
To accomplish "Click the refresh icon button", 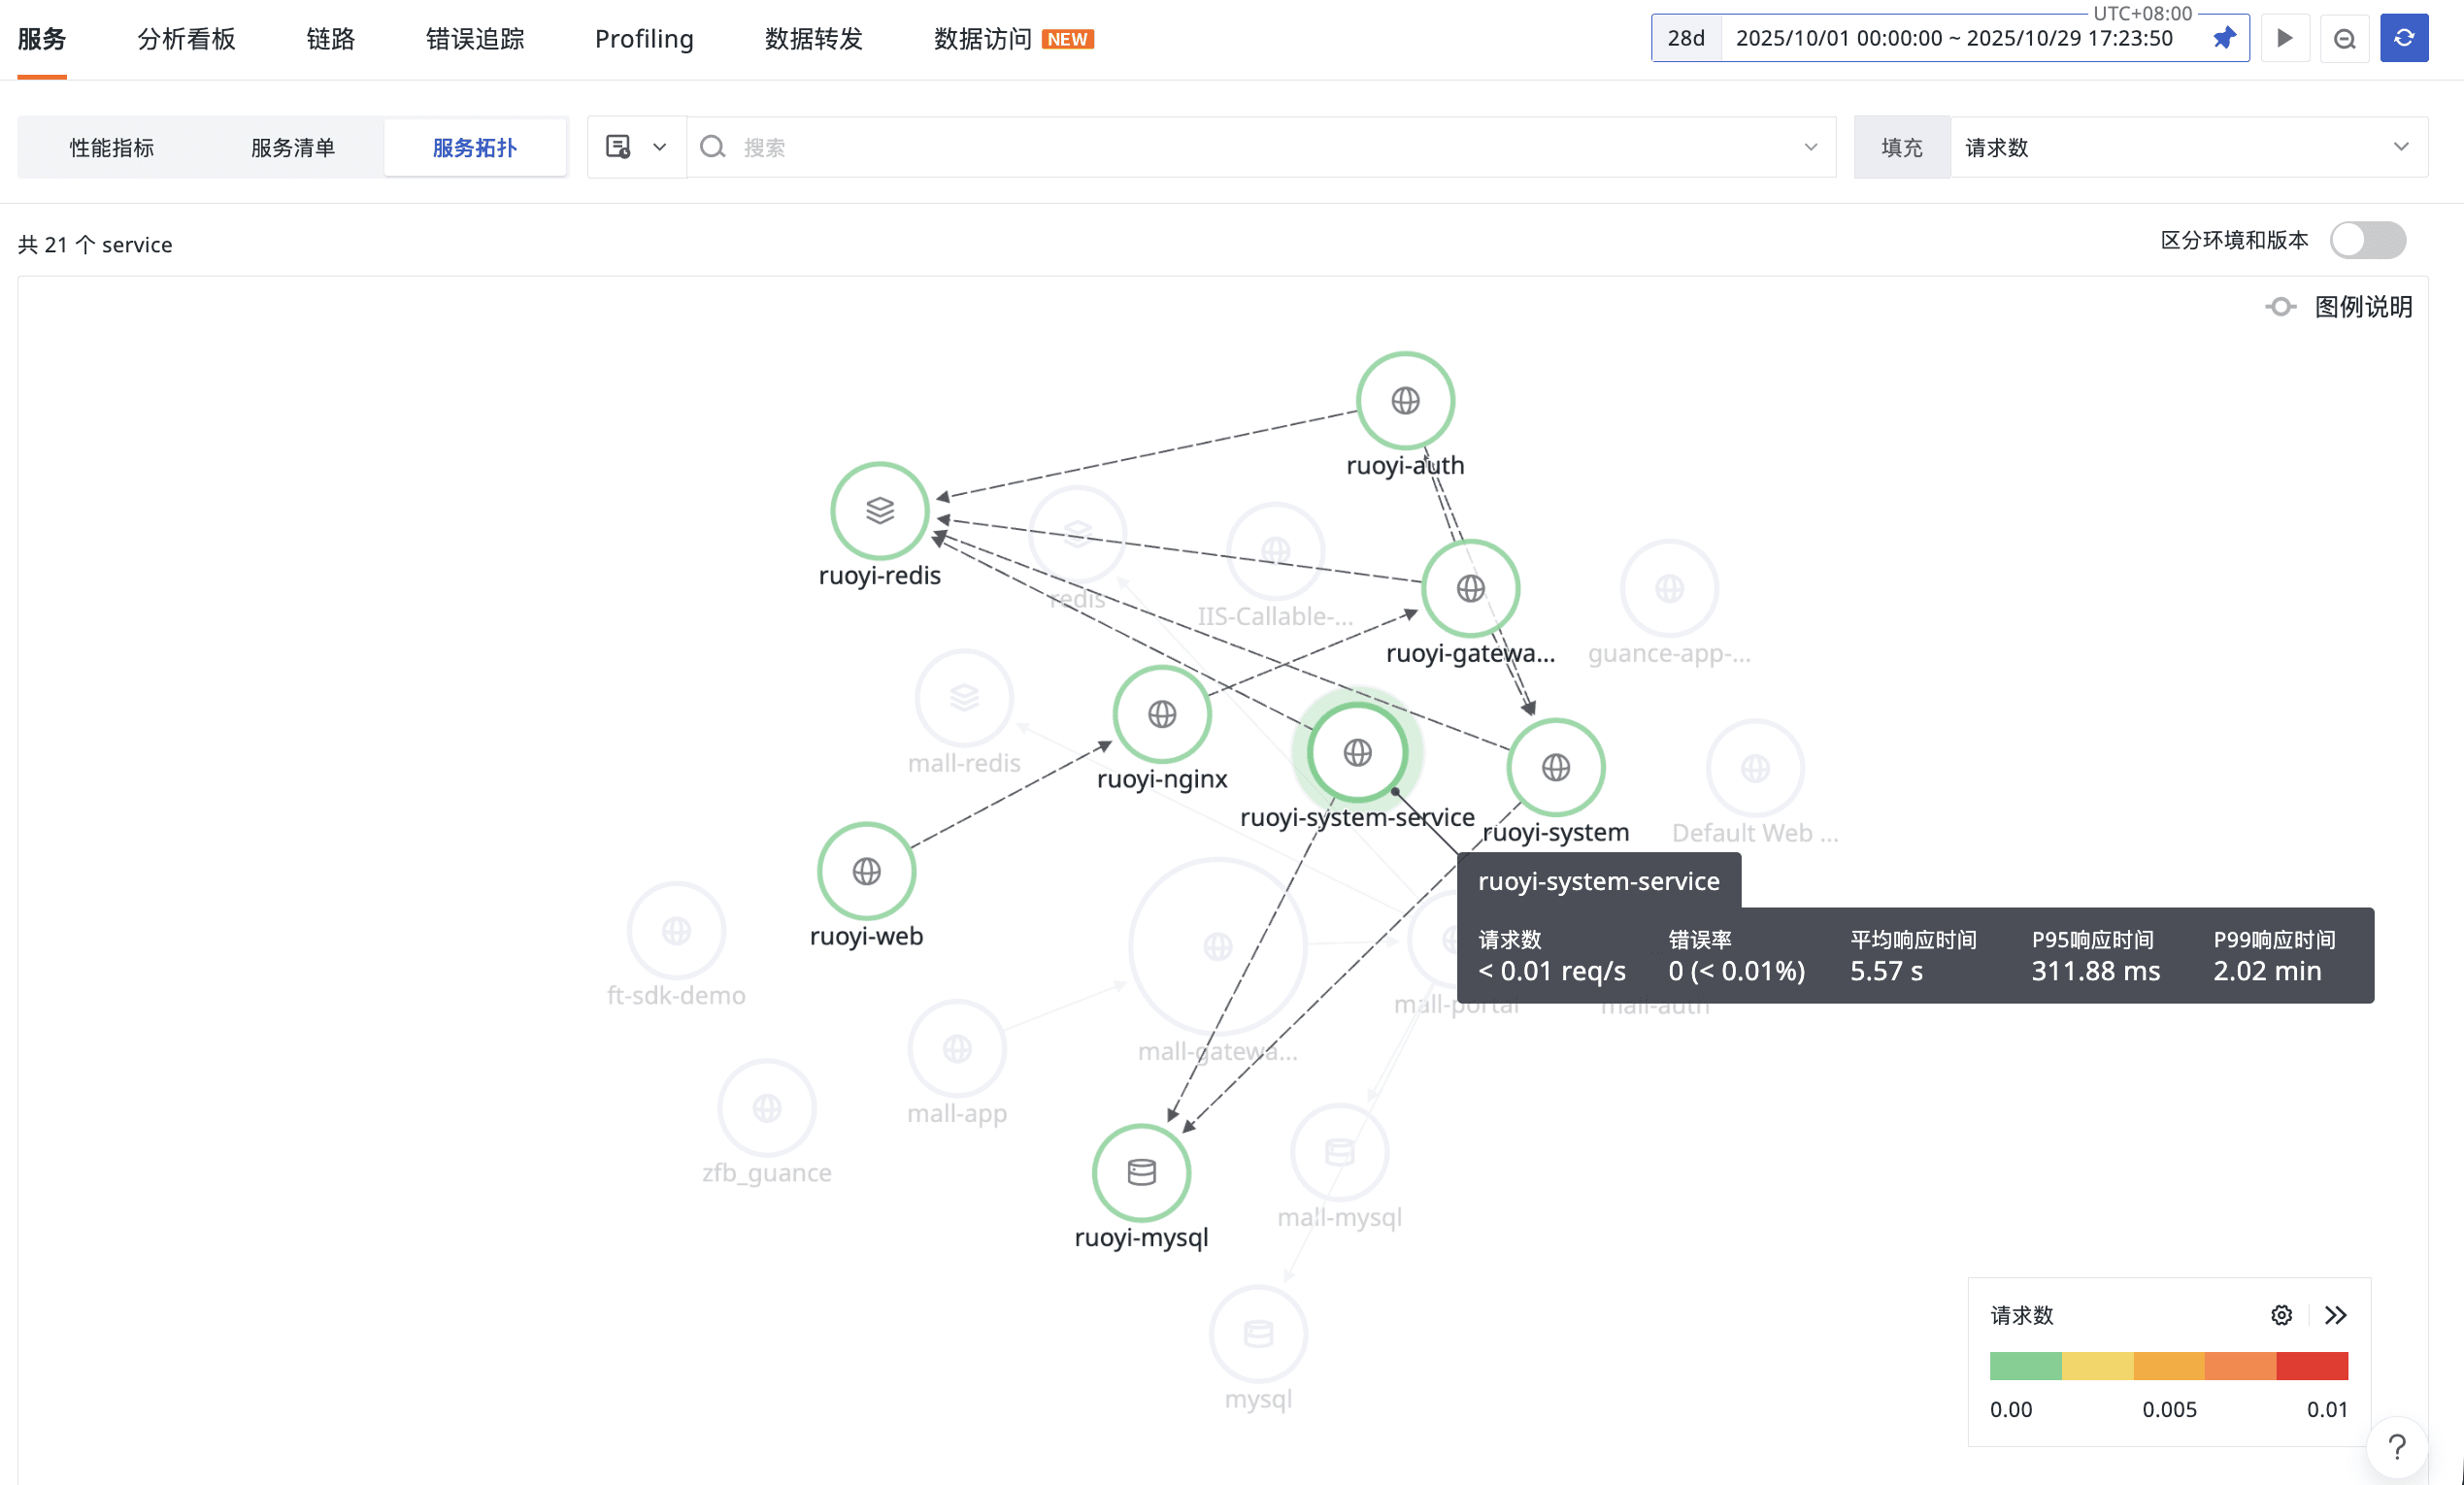I will pos(2403,38).
